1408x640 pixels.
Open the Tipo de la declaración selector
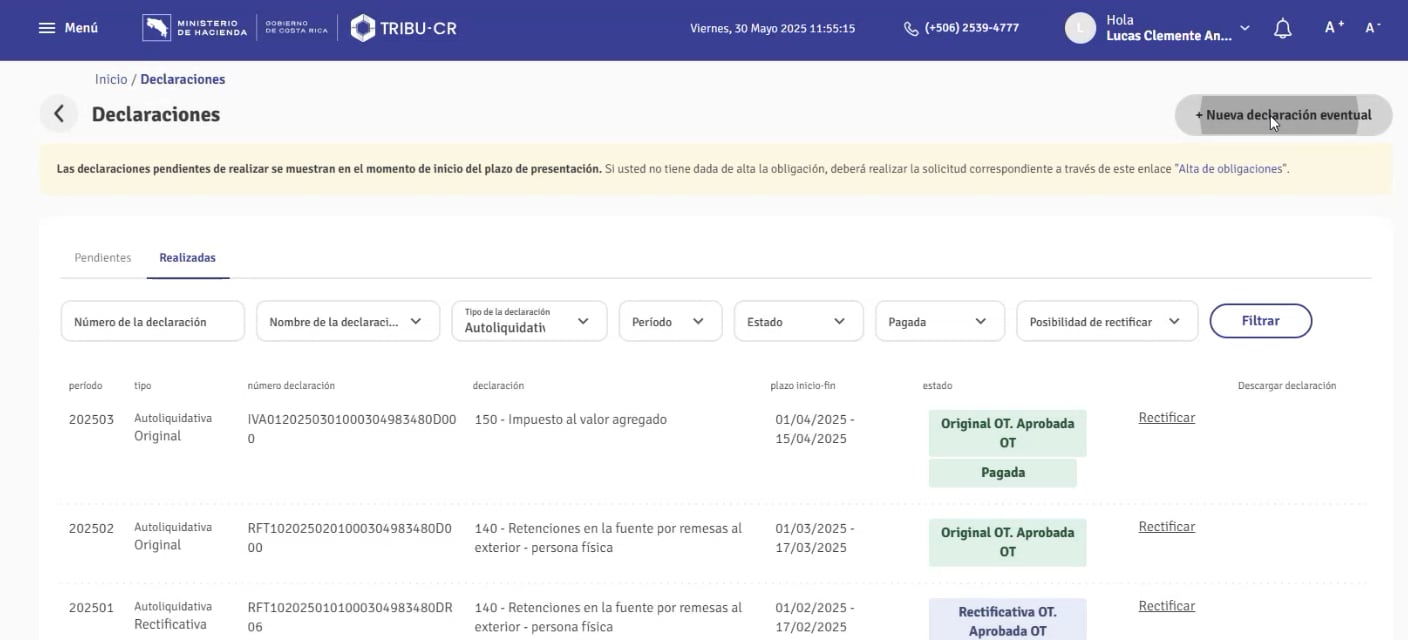click(528, 320)
